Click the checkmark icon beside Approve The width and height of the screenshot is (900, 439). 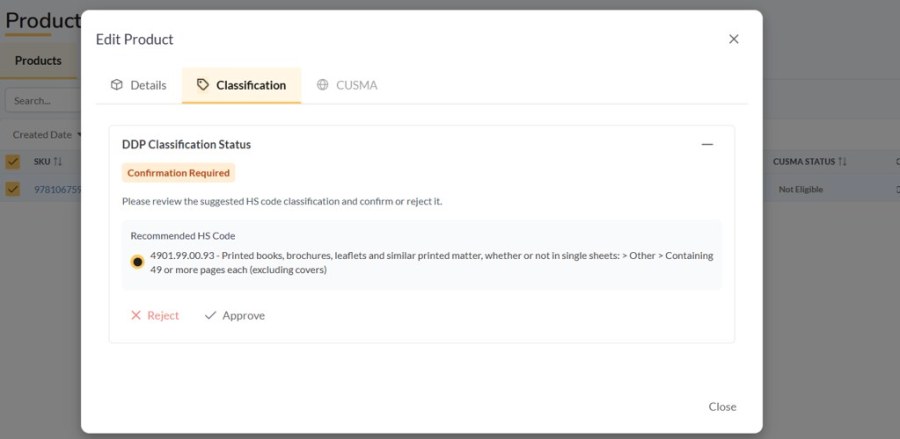pyautogui.click(x=211, y=315)
